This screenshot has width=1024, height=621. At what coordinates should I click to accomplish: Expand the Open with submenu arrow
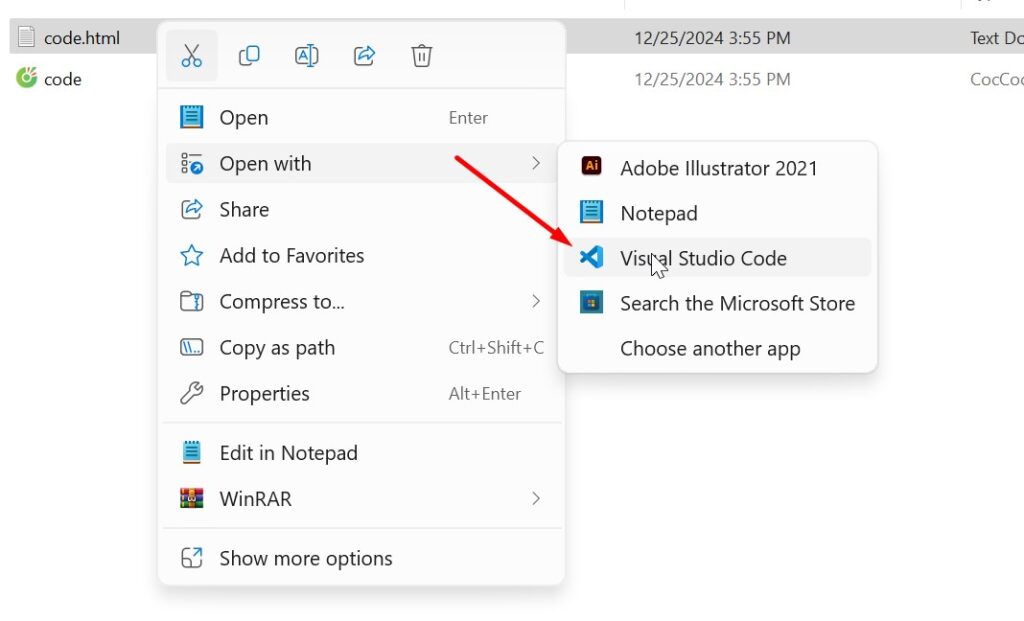pos(536,163)
